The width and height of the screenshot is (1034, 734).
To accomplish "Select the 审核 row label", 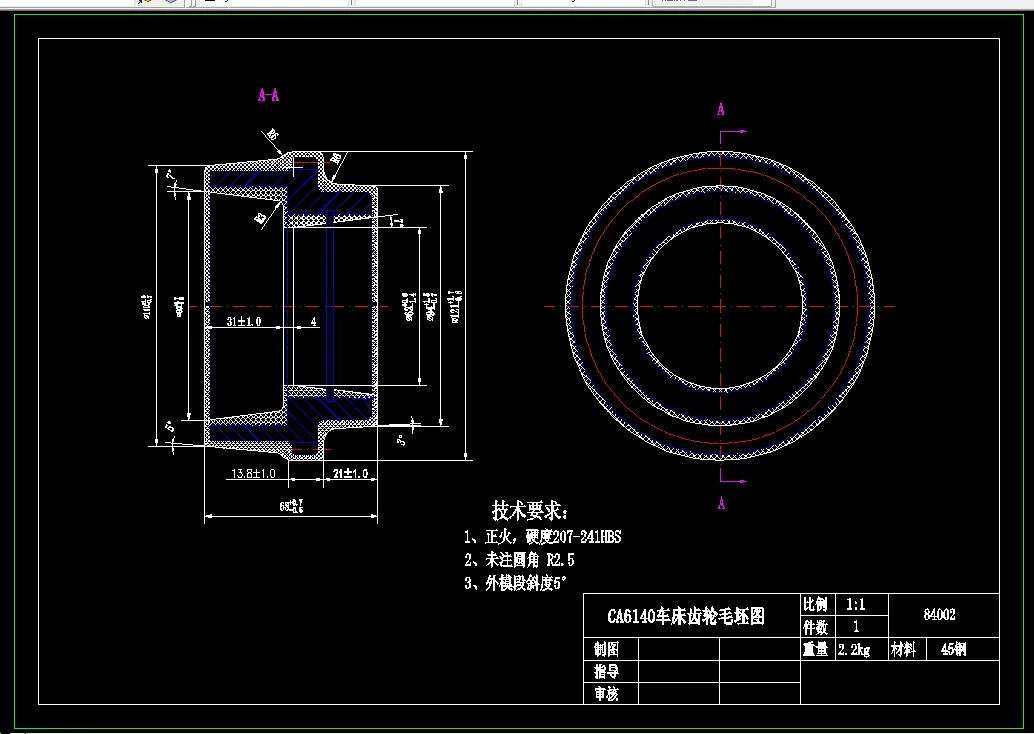I will pos(606,694).
